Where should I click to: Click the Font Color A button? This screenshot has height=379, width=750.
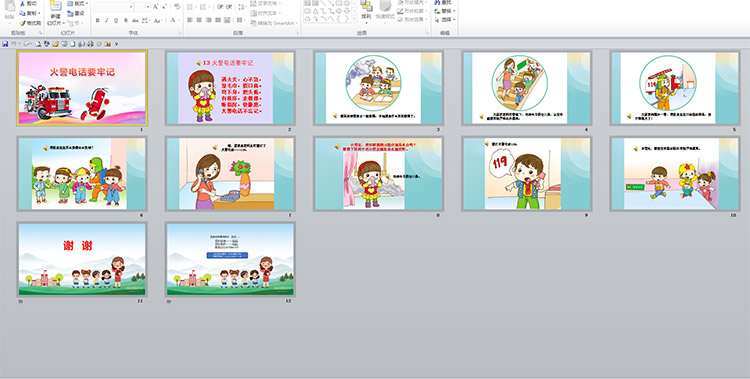tap(173, 20)
